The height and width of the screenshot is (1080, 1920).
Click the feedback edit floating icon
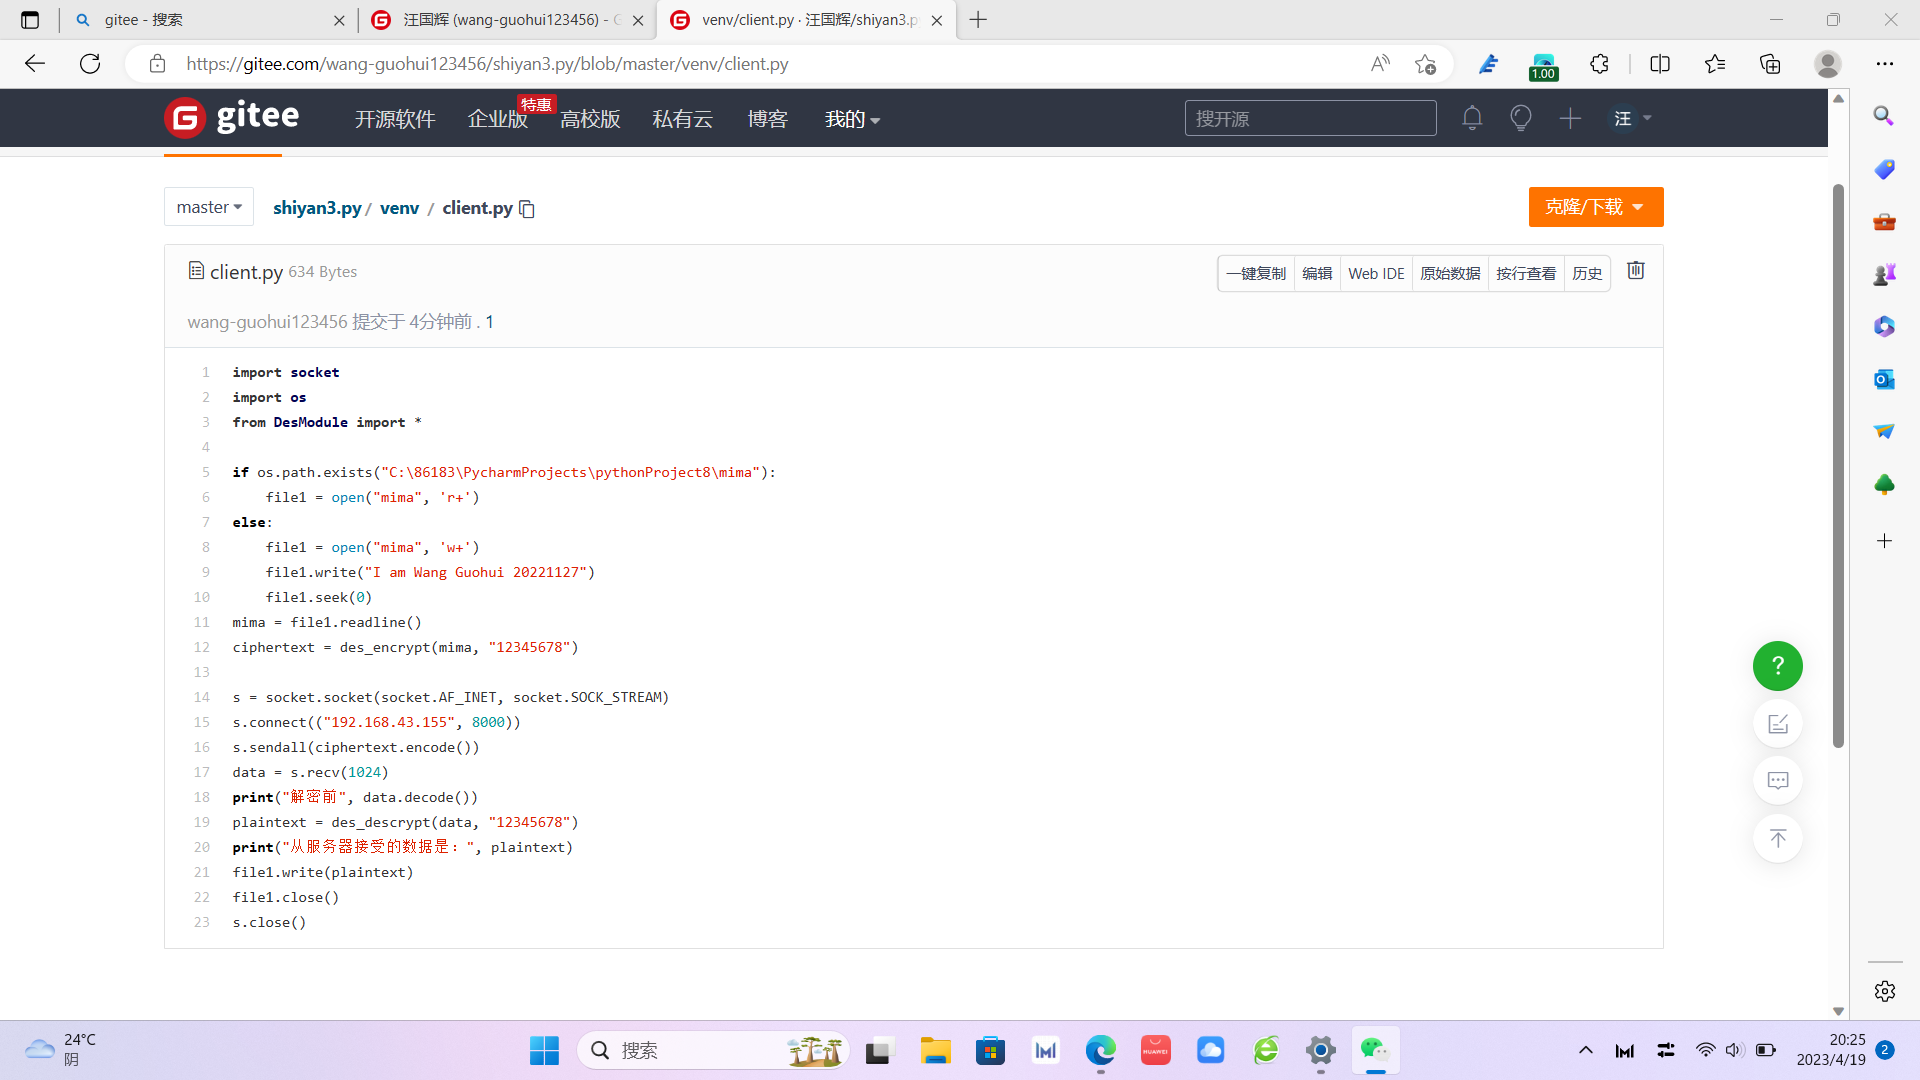click(1777, 724)
